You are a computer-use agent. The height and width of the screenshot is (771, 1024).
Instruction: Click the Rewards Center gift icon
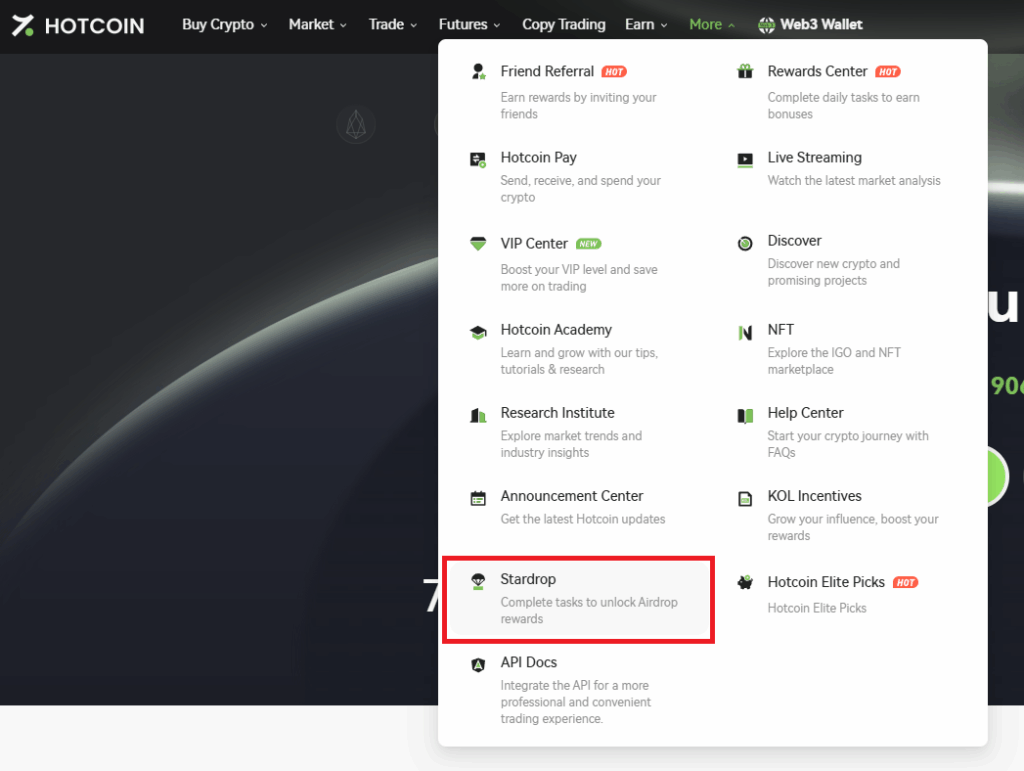coord(744,71)
